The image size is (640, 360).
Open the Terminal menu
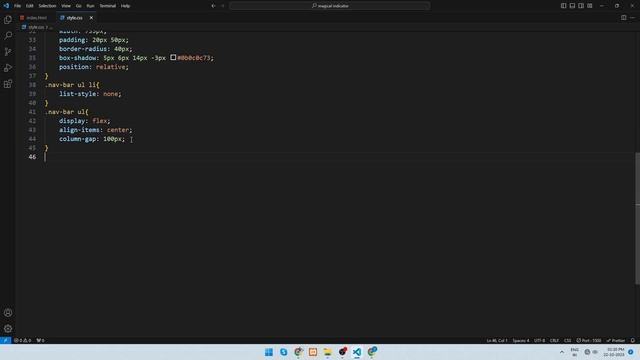coord(107,6)
